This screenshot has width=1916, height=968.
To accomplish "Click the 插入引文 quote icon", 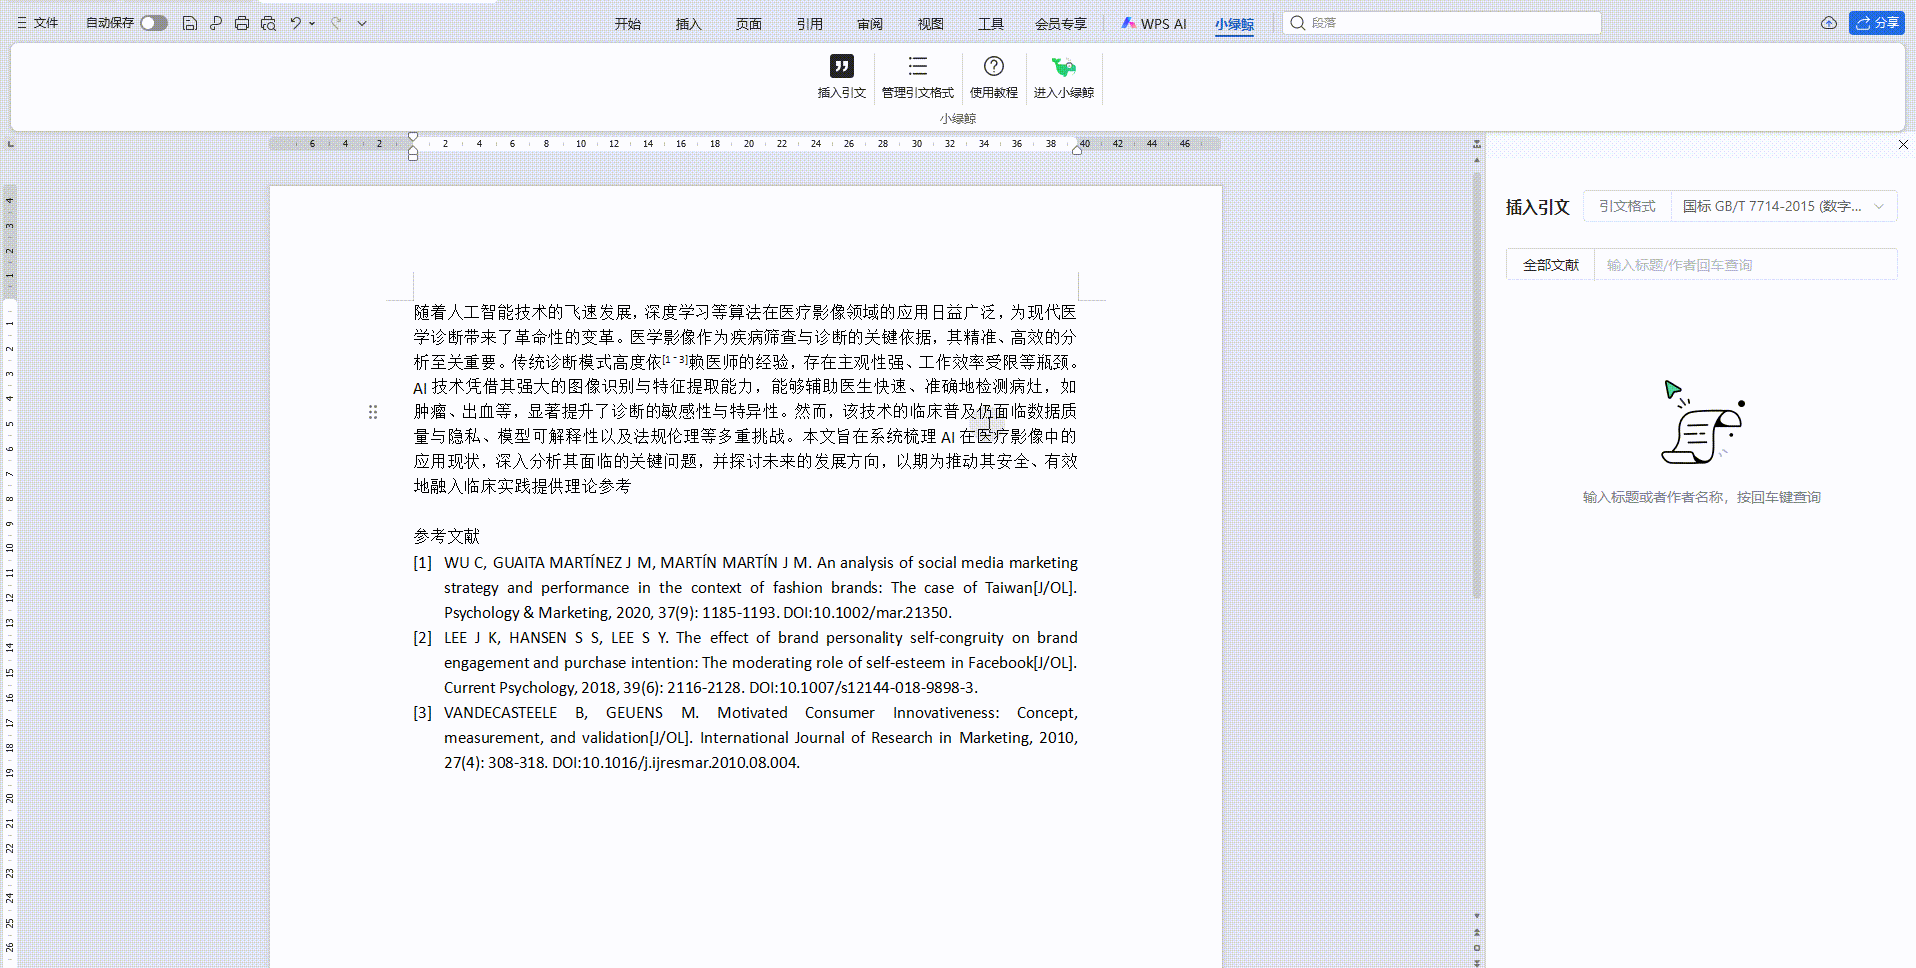I will [841, 67].
